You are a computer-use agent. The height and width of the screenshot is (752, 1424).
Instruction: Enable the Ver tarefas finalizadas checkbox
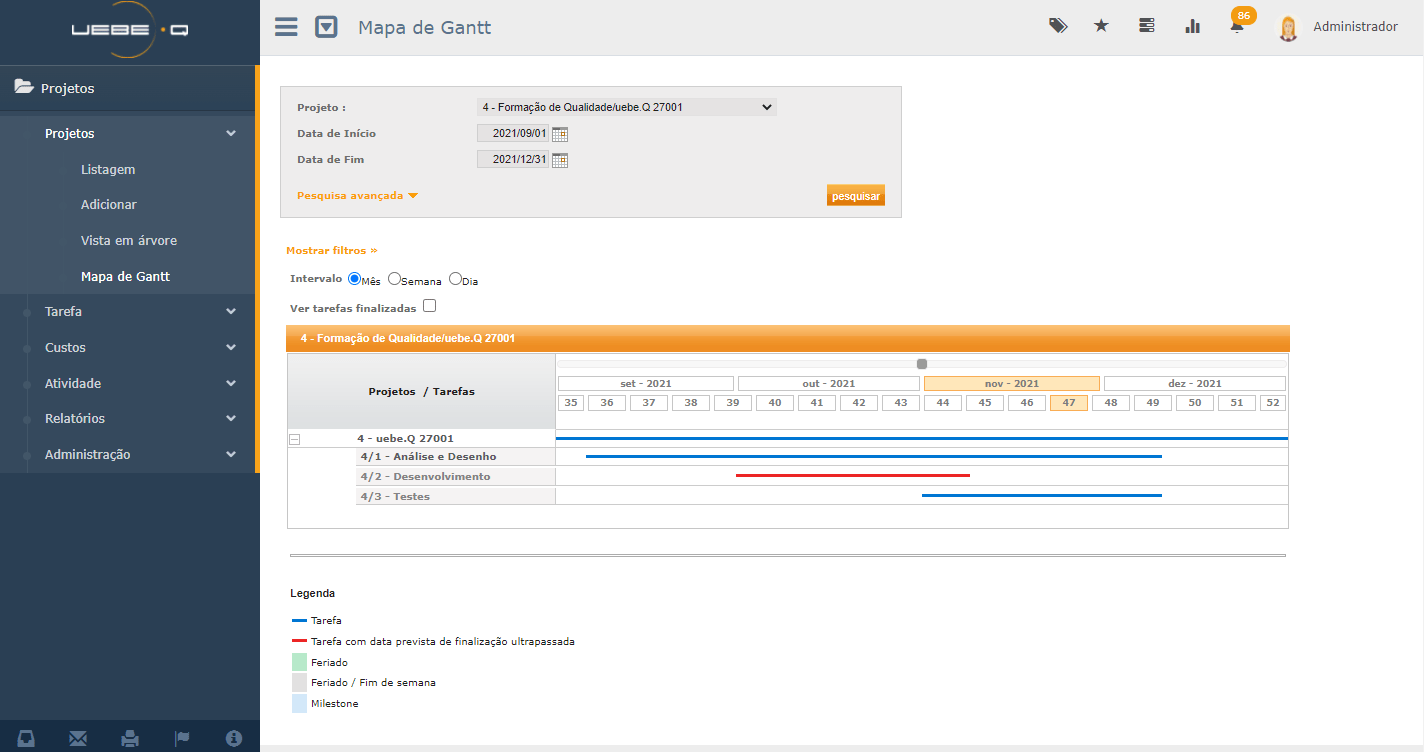(430, 306)
